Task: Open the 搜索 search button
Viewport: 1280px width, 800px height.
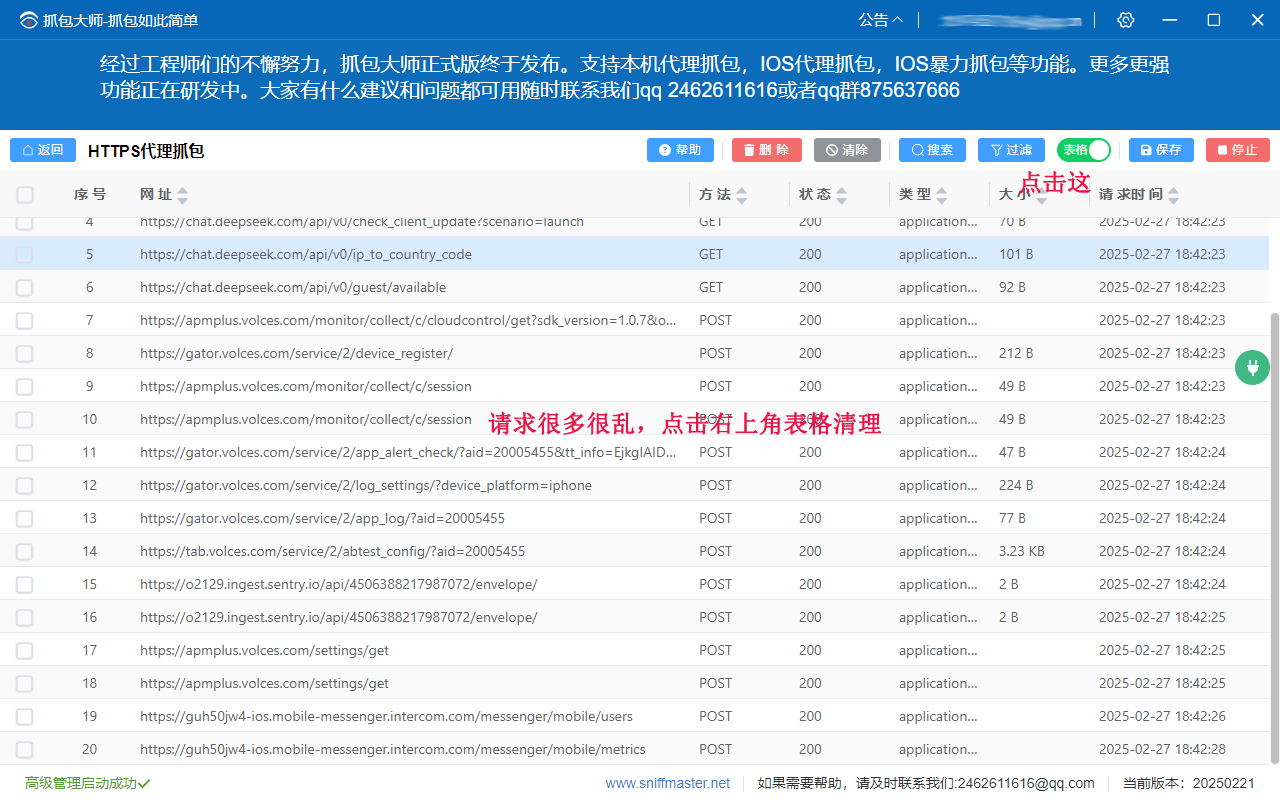Action: 932,150
